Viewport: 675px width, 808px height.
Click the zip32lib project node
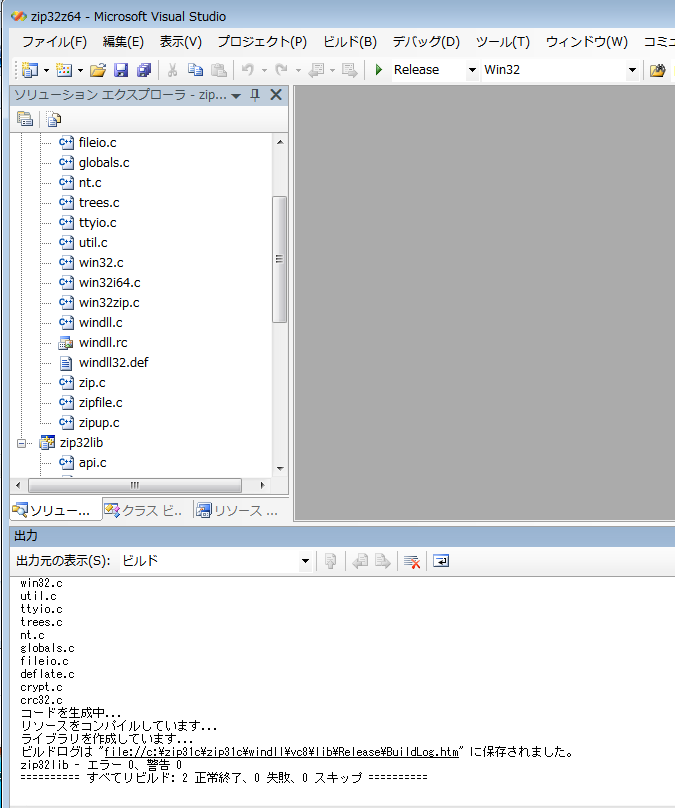[x=81, y=443]
